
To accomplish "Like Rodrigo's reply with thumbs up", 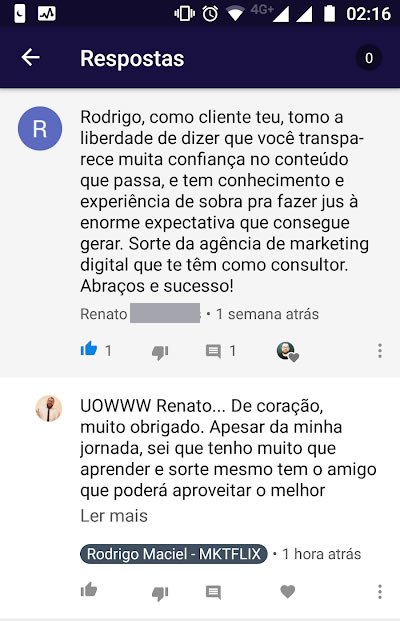I will click(x=89, y=590).
